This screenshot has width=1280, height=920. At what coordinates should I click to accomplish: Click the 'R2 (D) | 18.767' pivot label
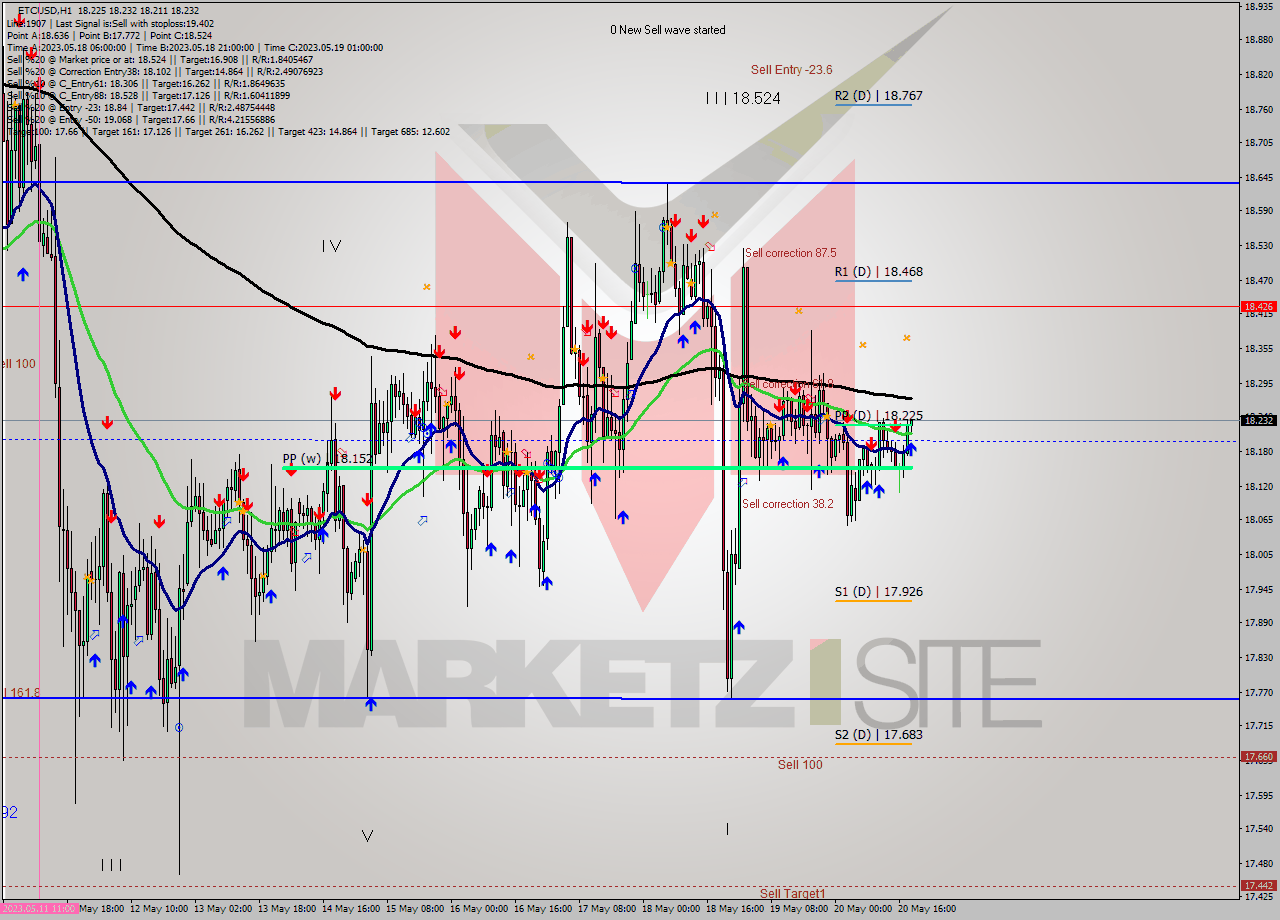coord(879,96)
